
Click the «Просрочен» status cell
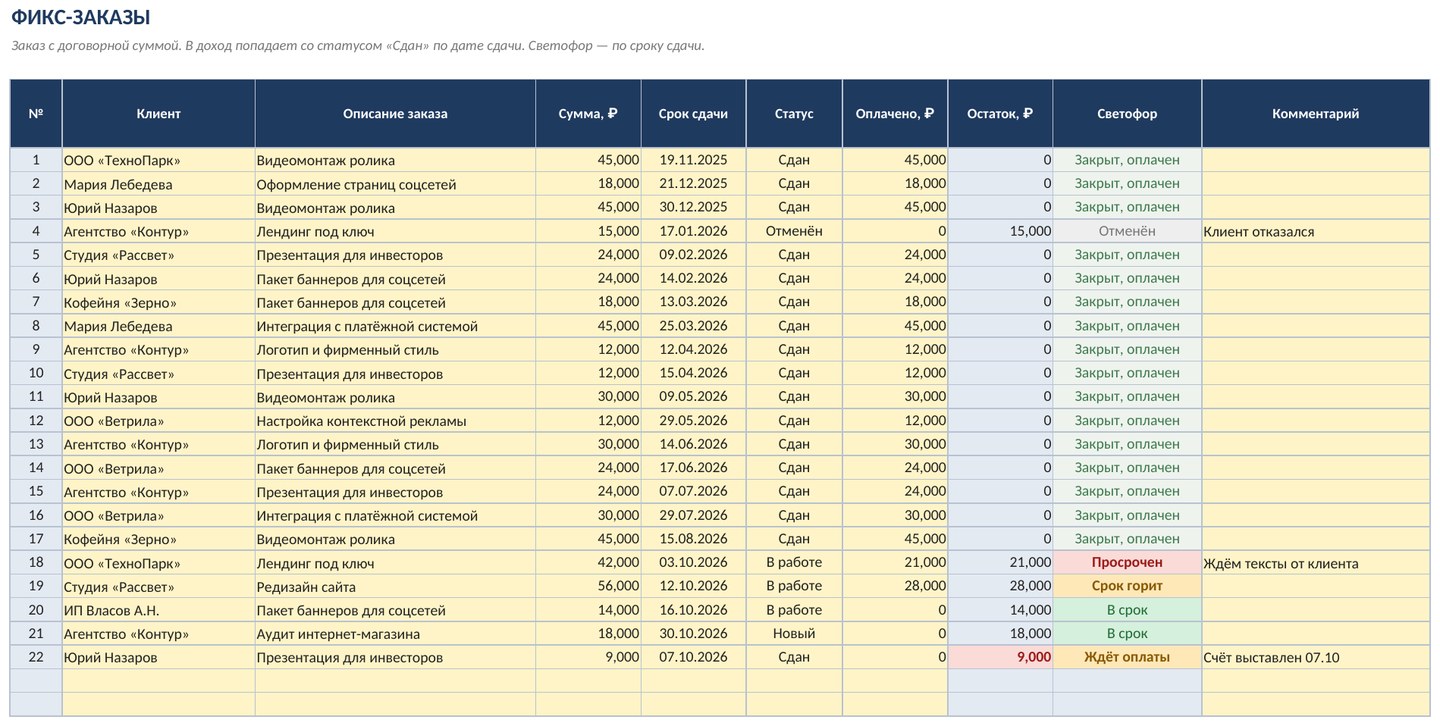pyautogui.click(x=1127, y=563)
